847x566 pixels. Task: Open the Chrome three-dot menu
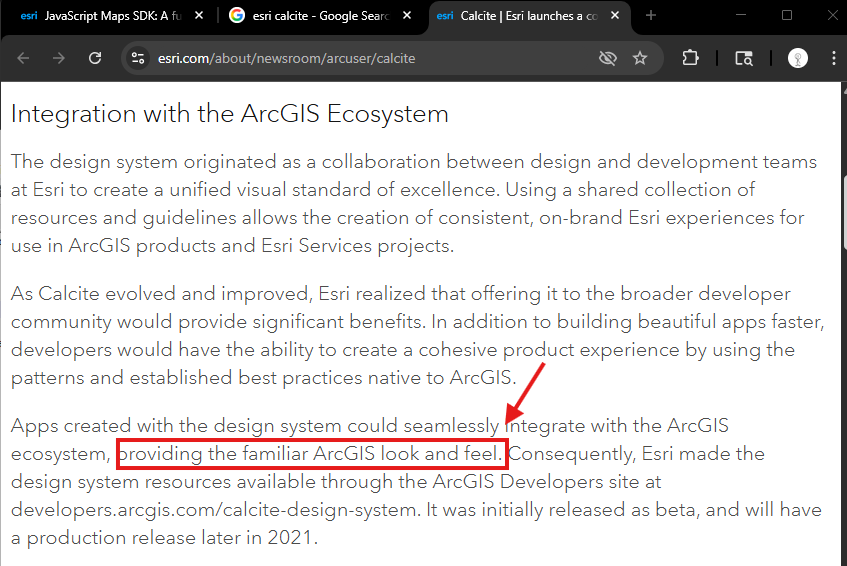coord(833,58)
